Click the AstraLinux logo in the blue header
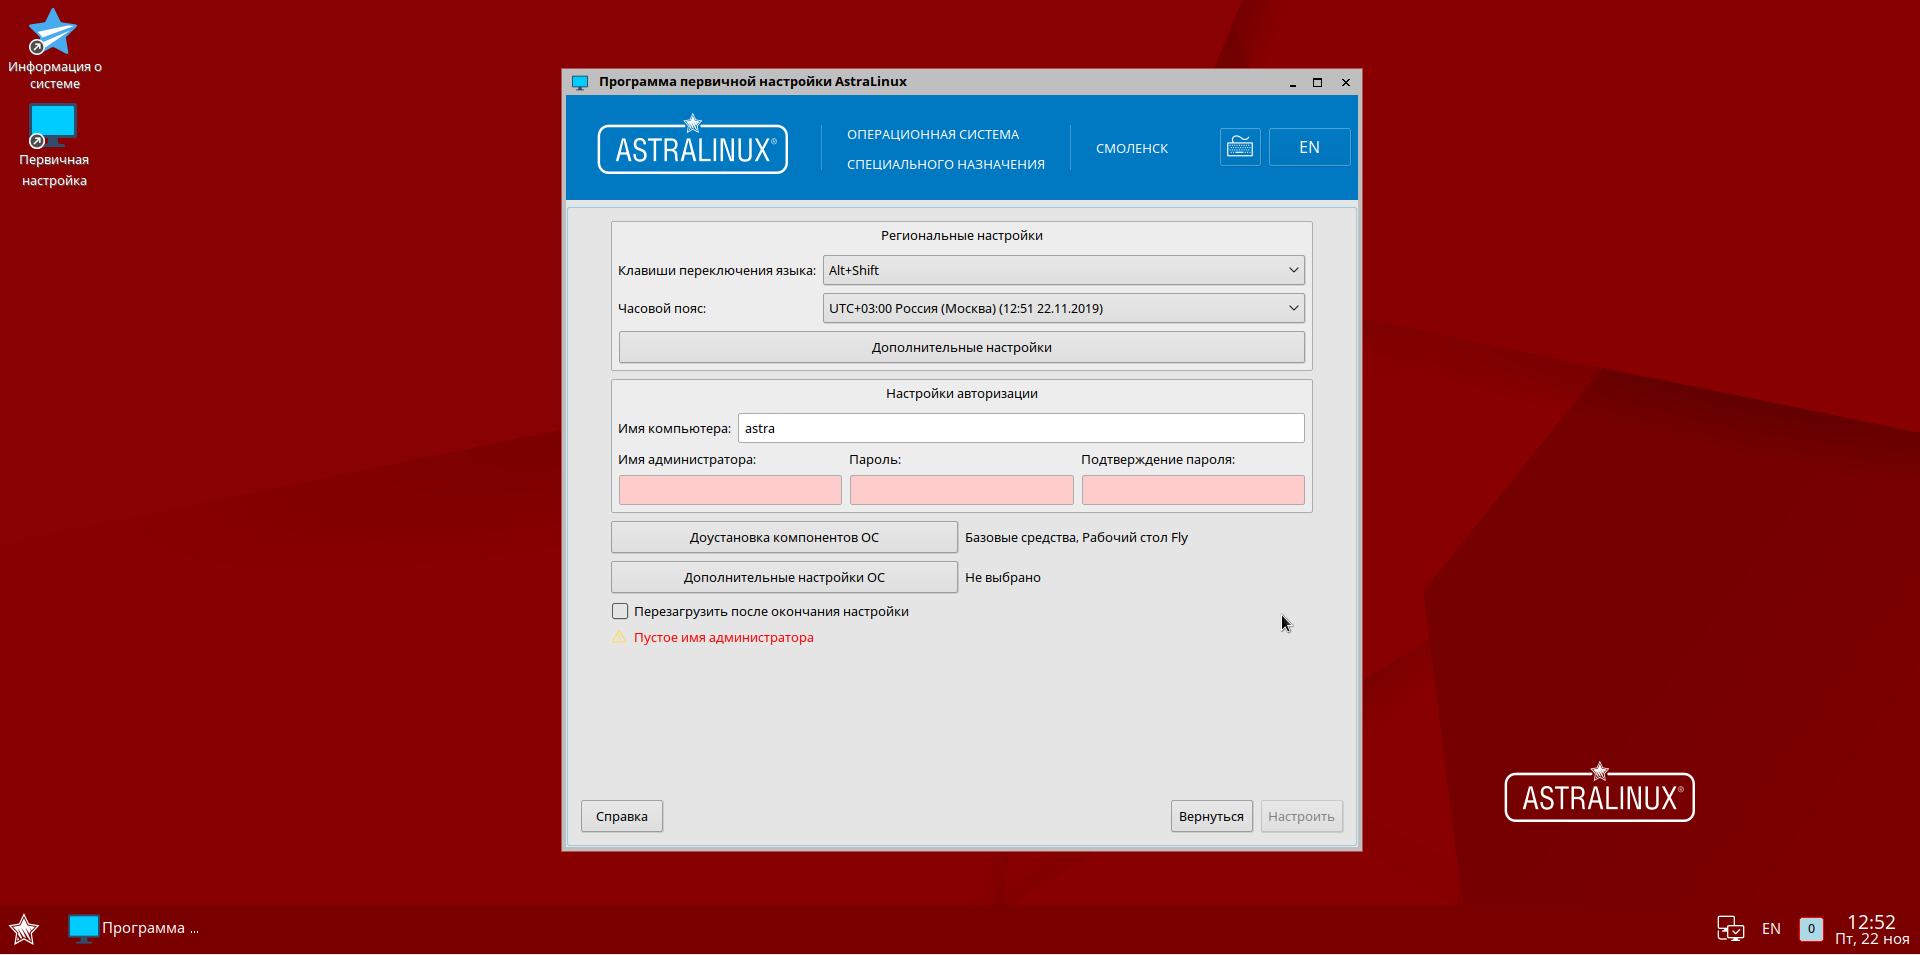The width and height of the screenshot is (1920, 955). pos(692,148)
